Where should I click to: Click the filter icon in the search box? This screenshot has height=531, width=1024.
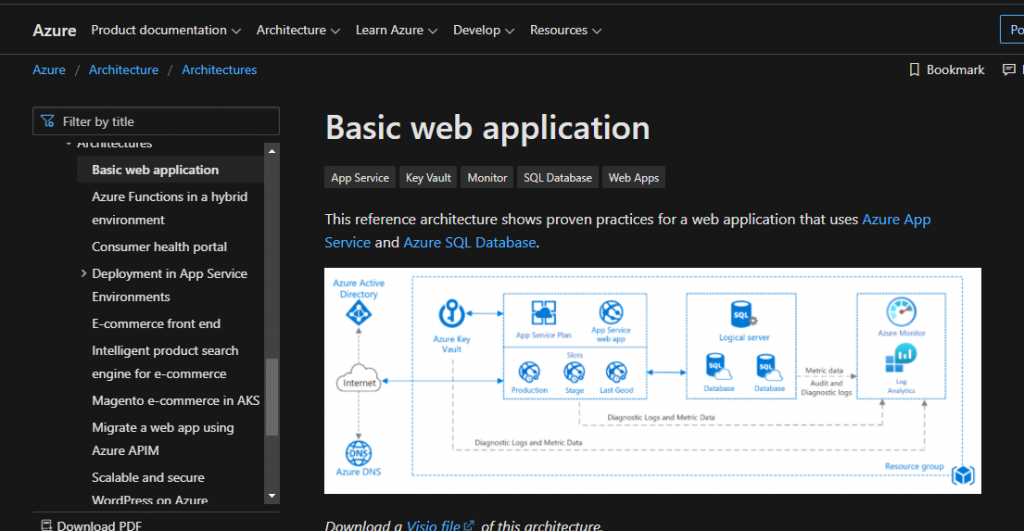click(47, 121)
